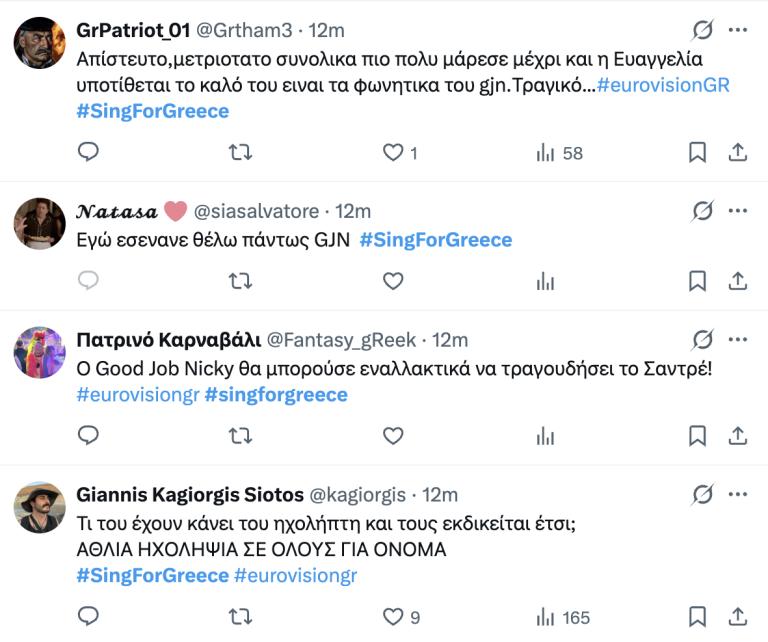Open #SingForGreece hashtag in Natasa's tweet

coord(435,240)
